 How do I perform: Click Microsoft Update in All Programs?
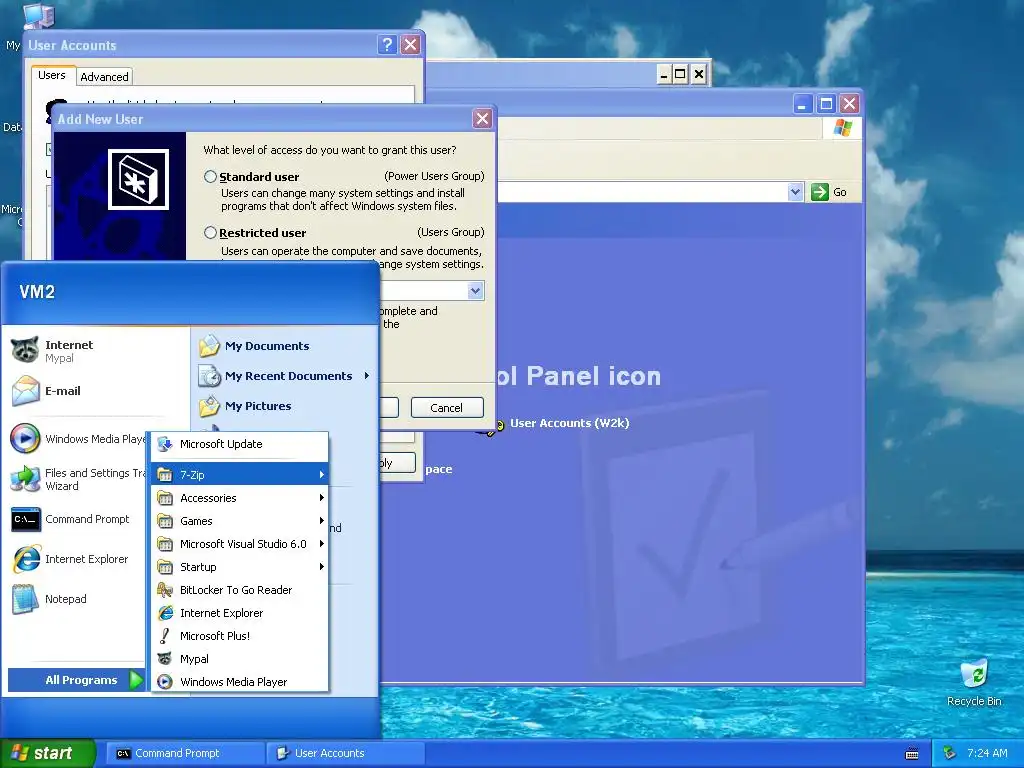pyautogui.click(x=240, y=444)
